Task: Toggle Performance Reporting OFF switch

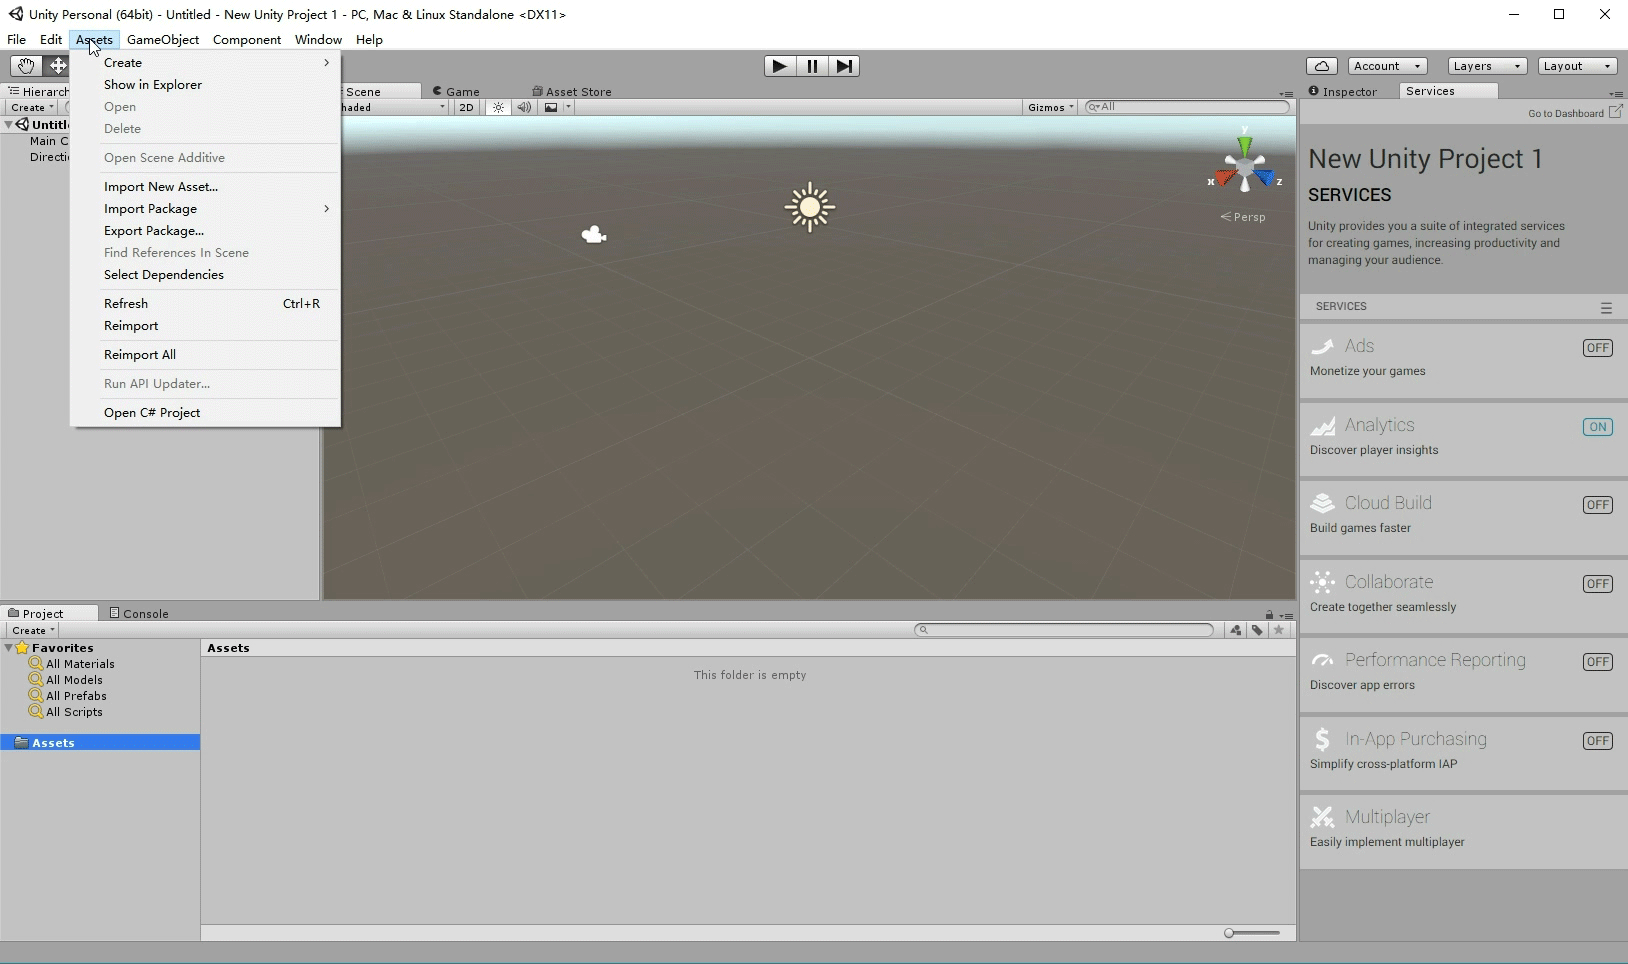Action: [1597, 662]
